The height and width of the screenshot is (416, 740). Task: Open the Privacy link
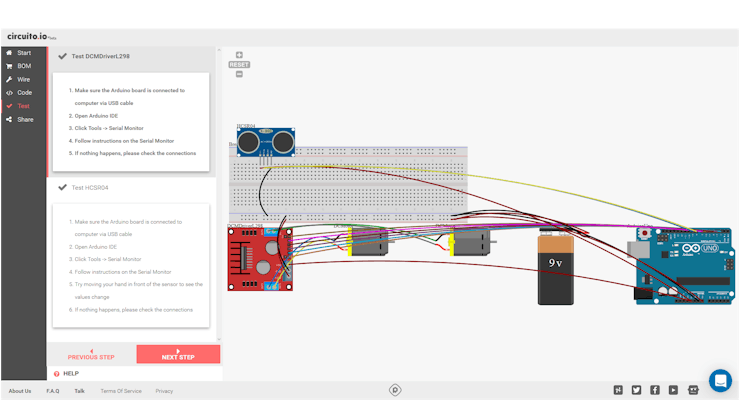pyautogui.click(x=164, y=391)
